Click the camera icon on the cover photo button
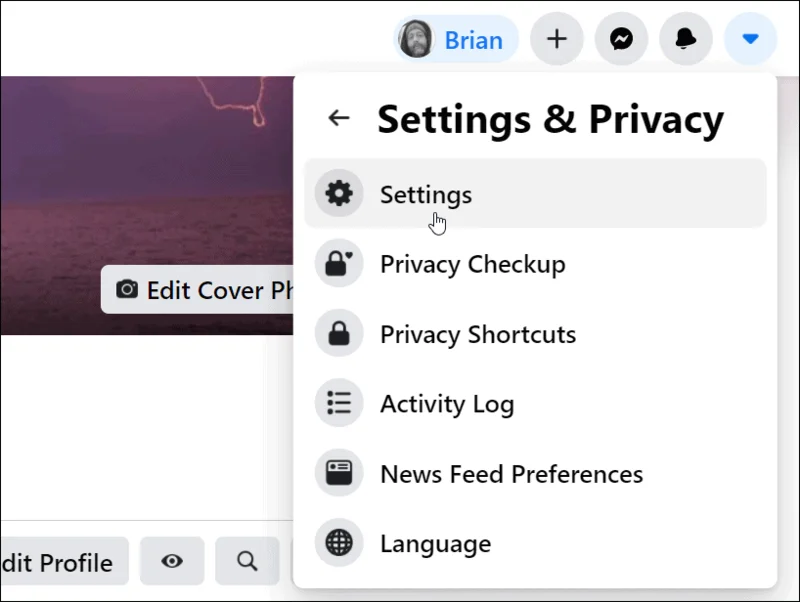This screenshot has height=602, width=800. tap(127, 289)
